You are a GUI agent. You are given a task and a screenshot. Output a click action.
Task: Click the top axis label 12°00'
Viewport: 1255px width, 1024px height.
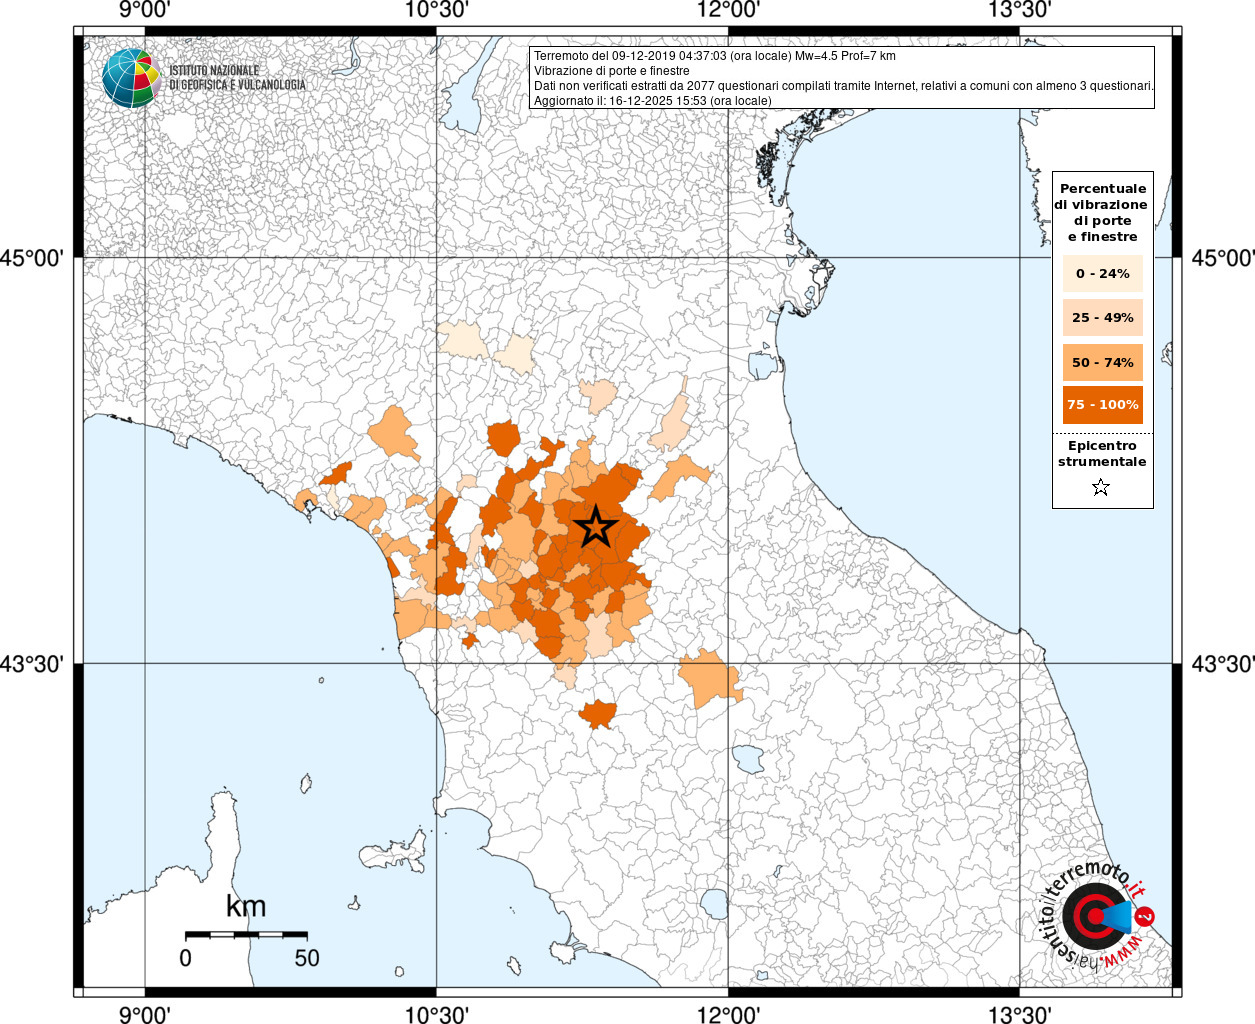click(x=728, y=10)
